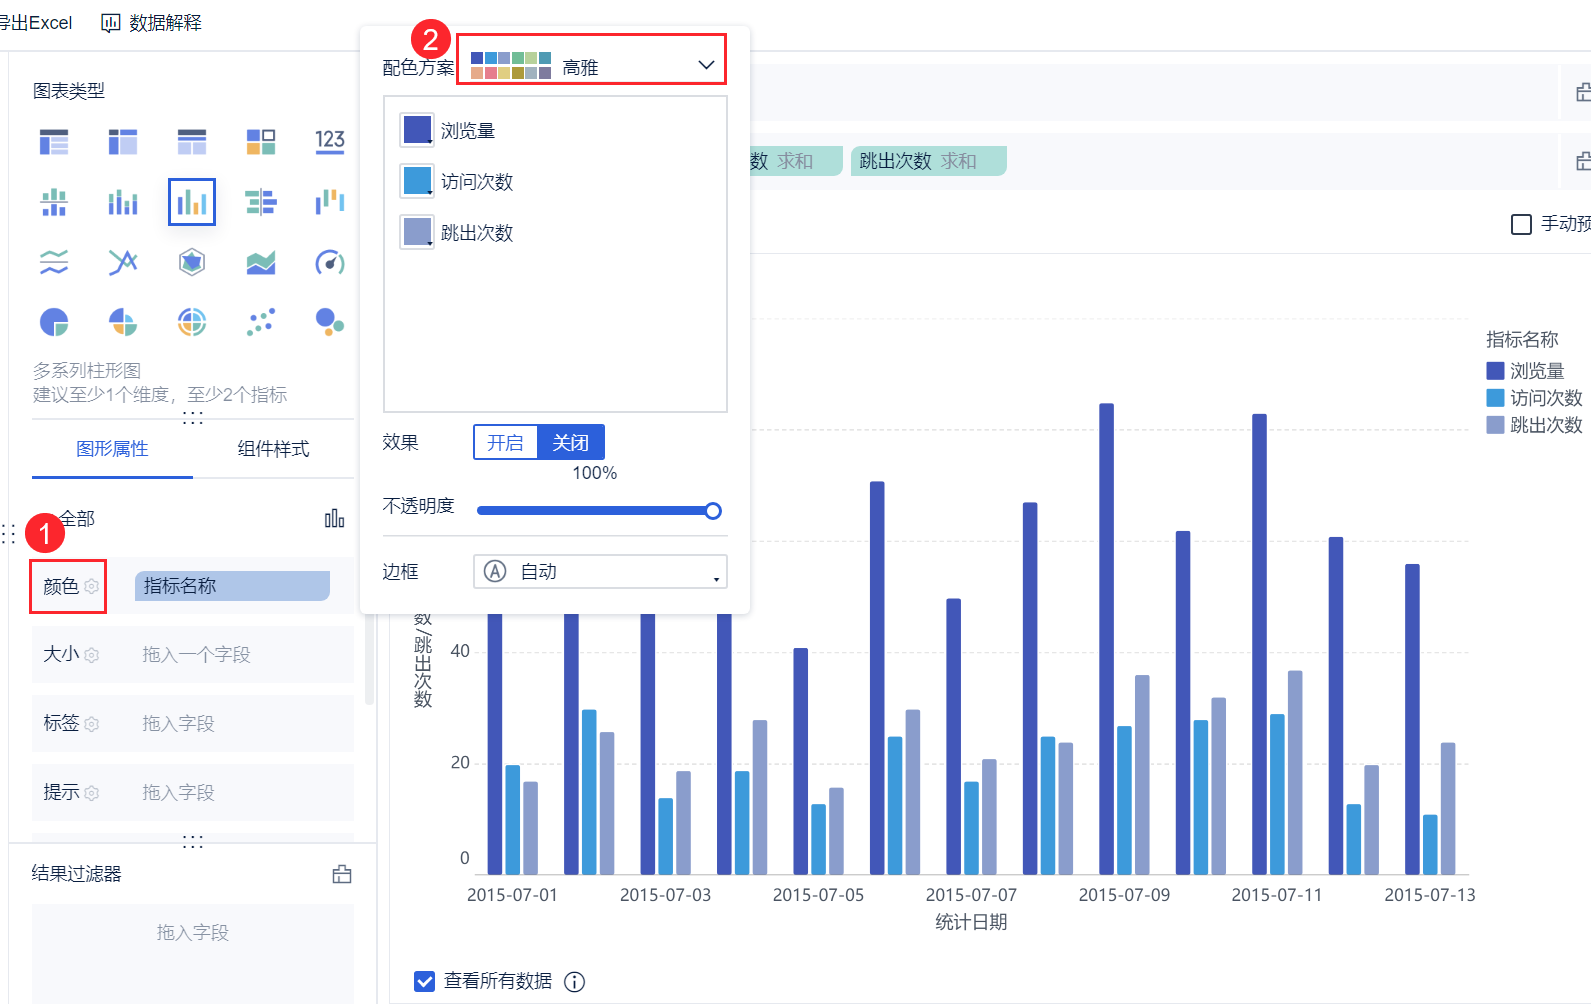Select the bubble chart icon
Screen dimensions: 1591x1004
point(330,322)
